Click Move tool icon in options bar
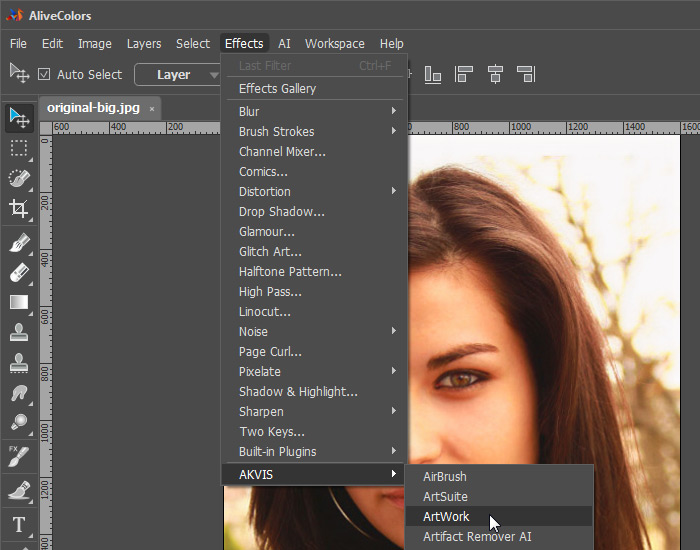Screen dimensions: 700x550 (20, 73)
